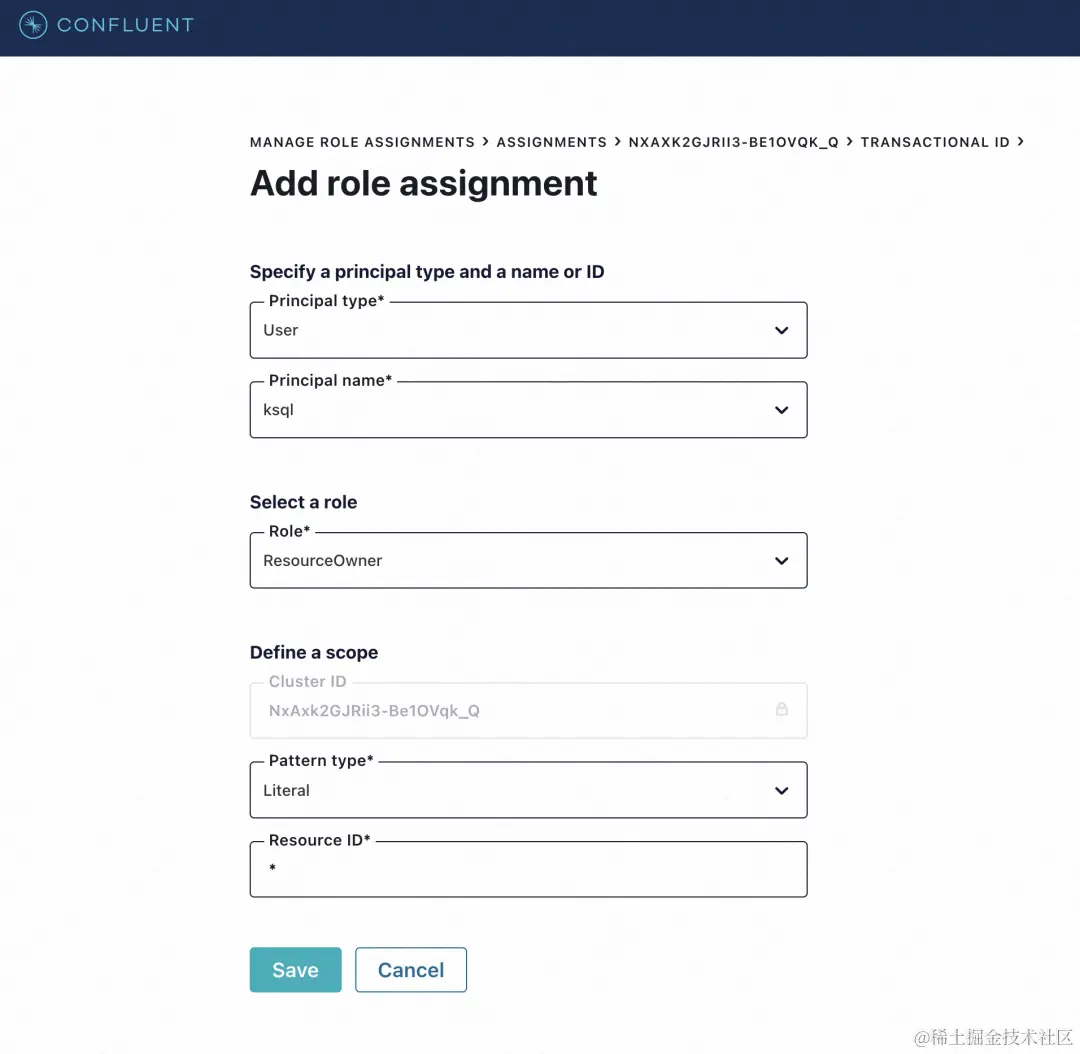Click the 'Select a role' heading
The width and height of the screenshot is (1080, 1054).
tap(304, 502)
